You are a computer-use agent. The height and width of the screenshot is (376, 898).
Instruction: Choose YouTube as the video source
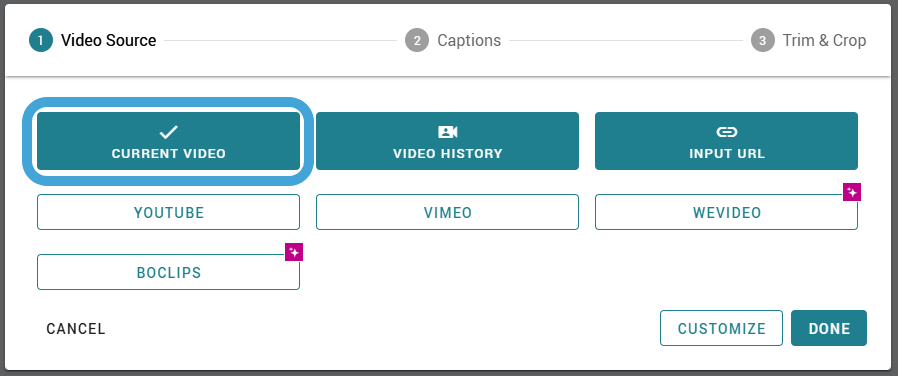click(168, 212)
